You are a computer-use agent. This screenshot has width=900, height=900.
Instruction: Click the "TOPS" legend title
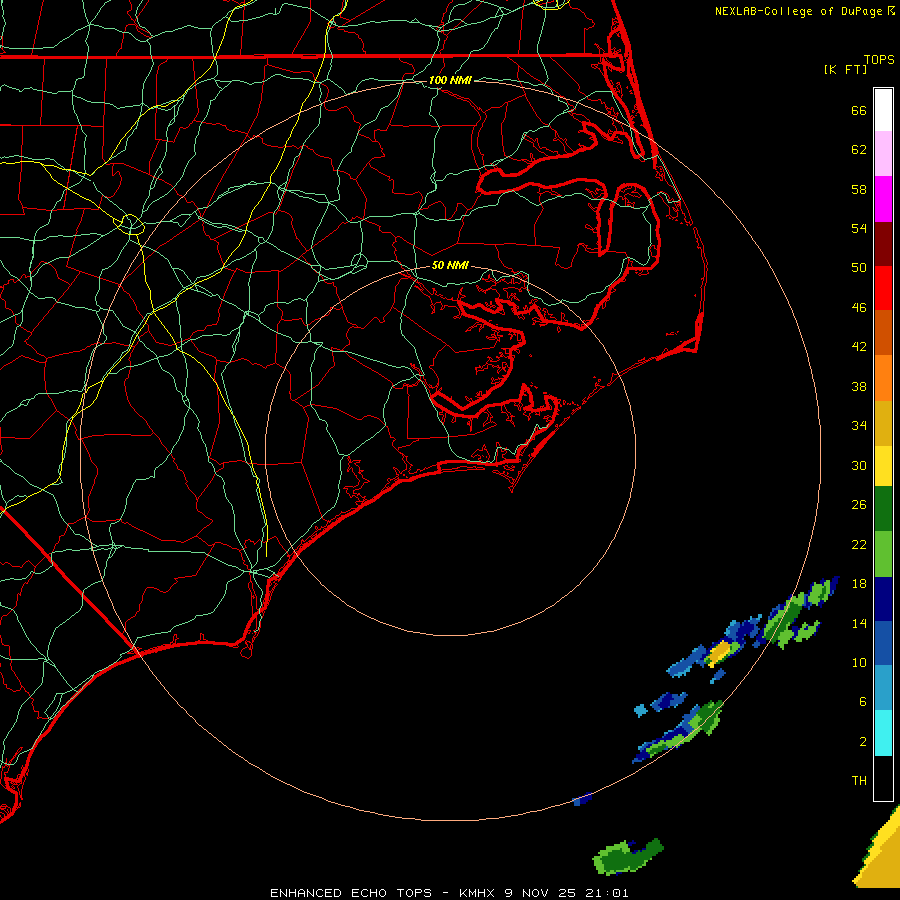879,59
